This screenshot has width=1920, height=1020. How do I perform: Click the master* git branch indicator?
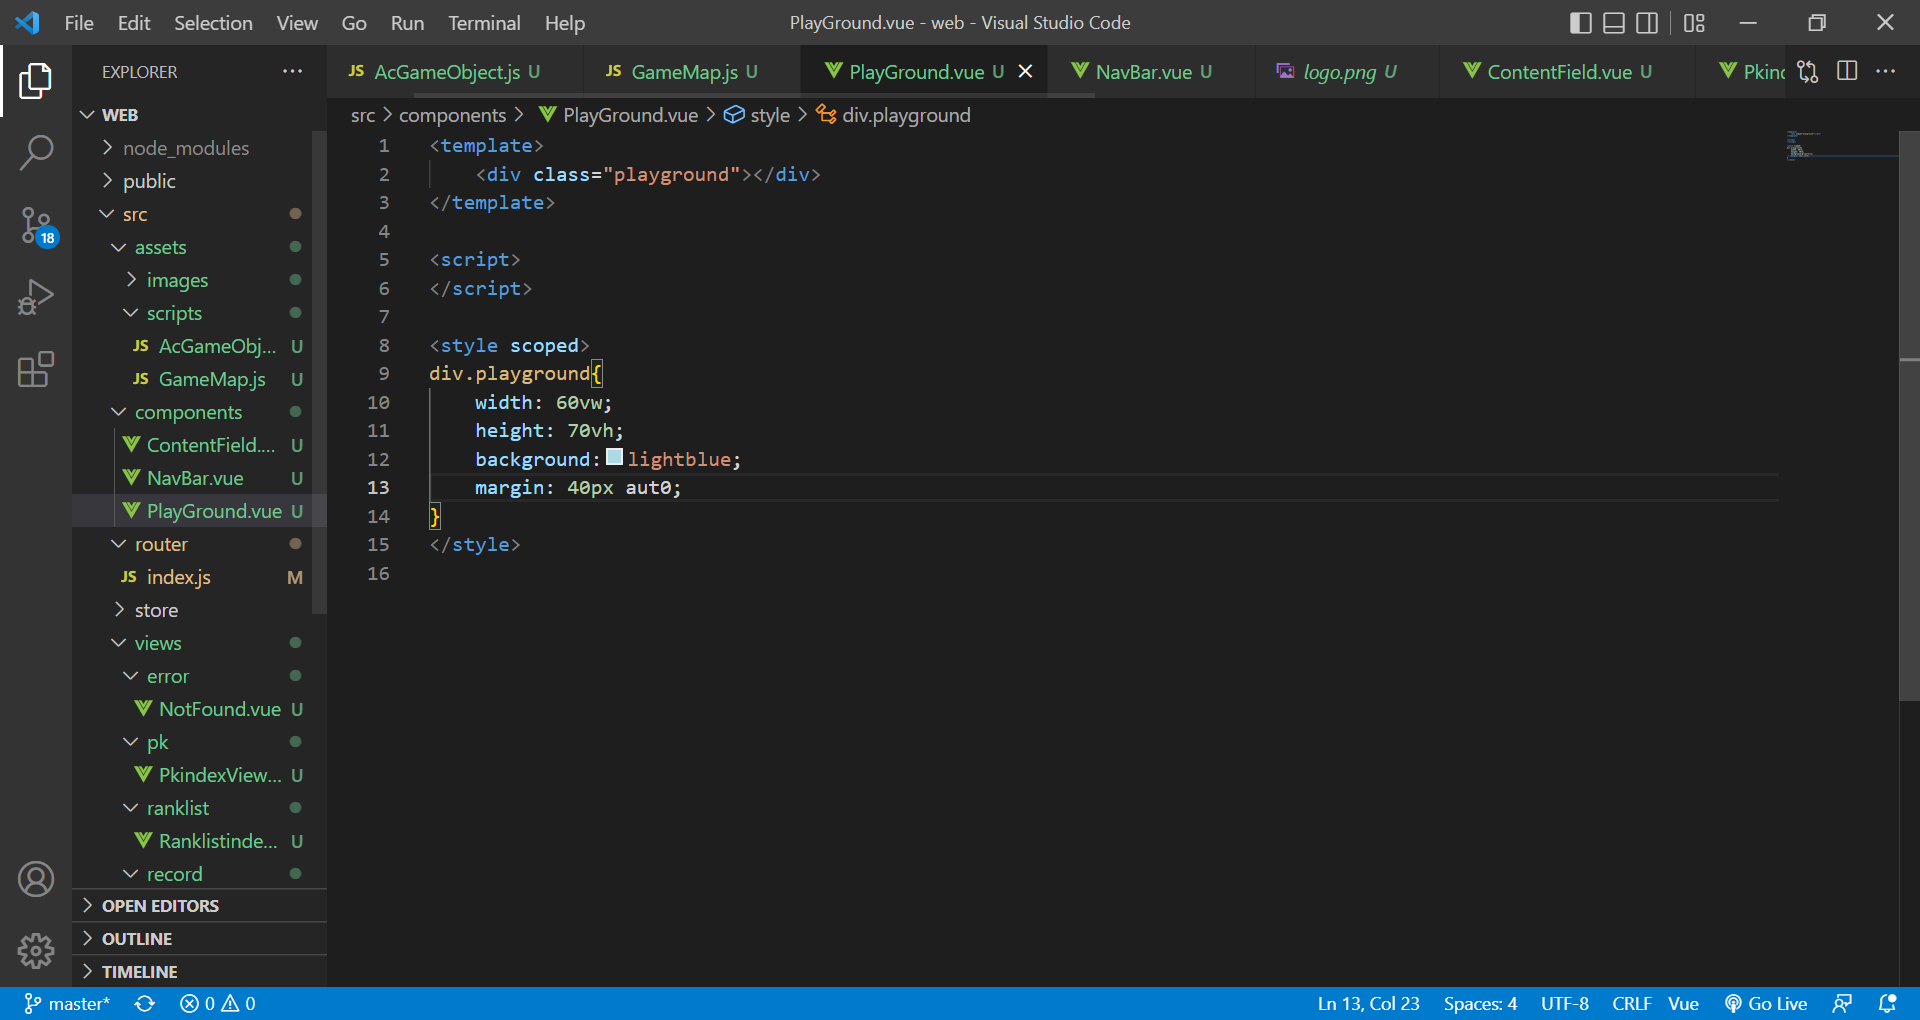[67, 1003]
